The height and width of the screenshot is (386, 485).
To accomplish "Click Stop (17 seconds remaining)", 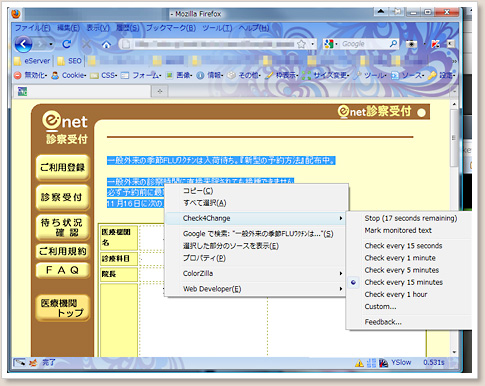I will [x=411, y=218].
